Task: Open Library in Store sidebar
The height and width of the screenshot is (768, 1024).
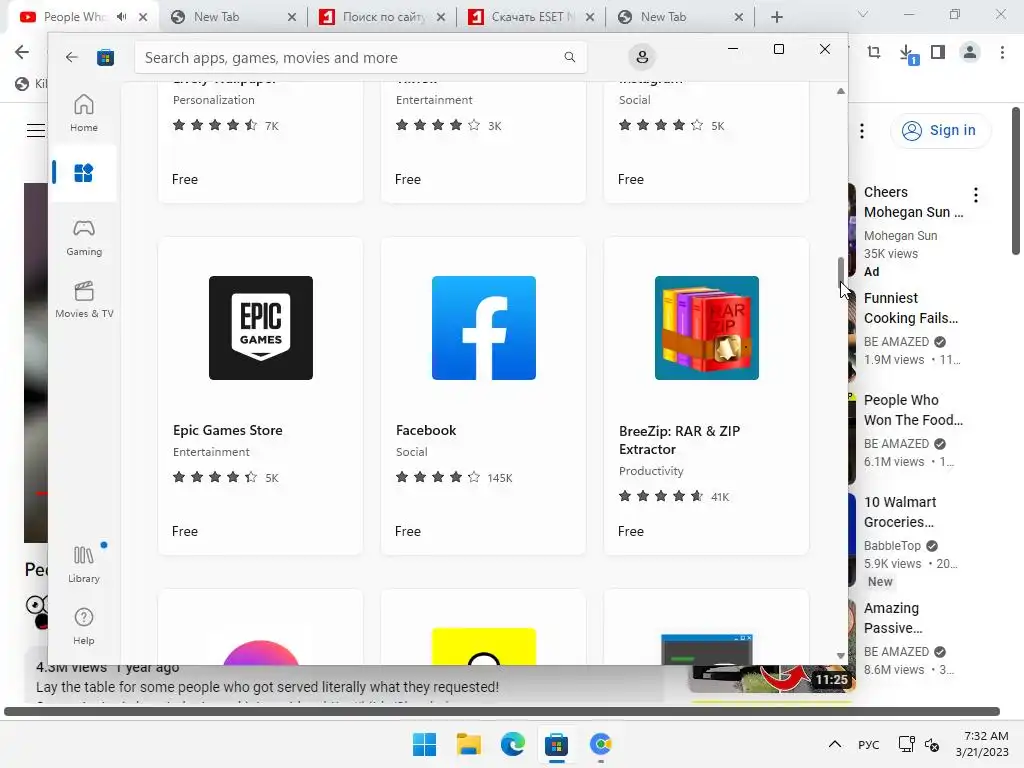Action: [x=84, y=564]
